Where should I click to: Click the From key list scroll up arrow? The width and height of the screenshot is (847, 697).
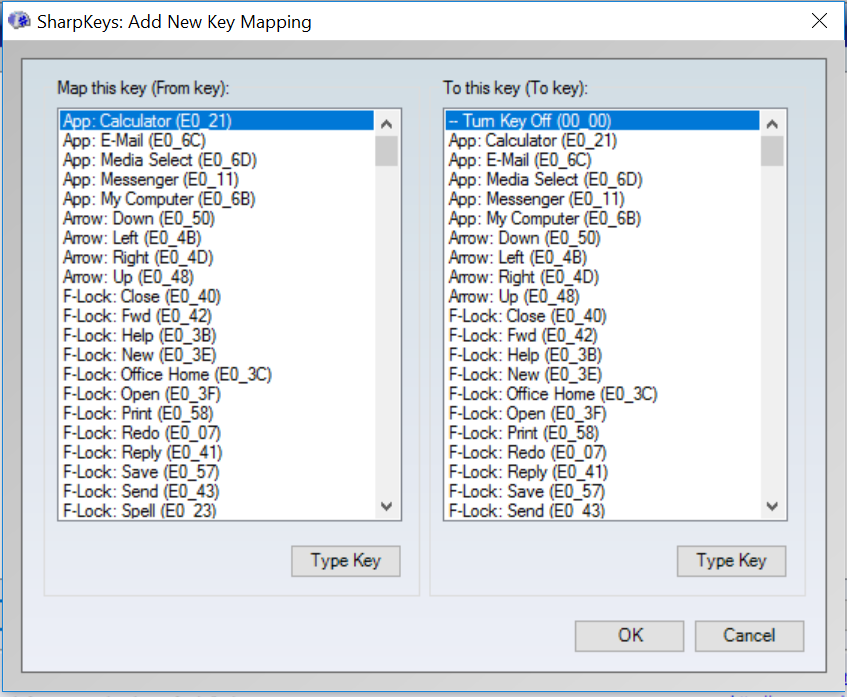click(386, 124)
